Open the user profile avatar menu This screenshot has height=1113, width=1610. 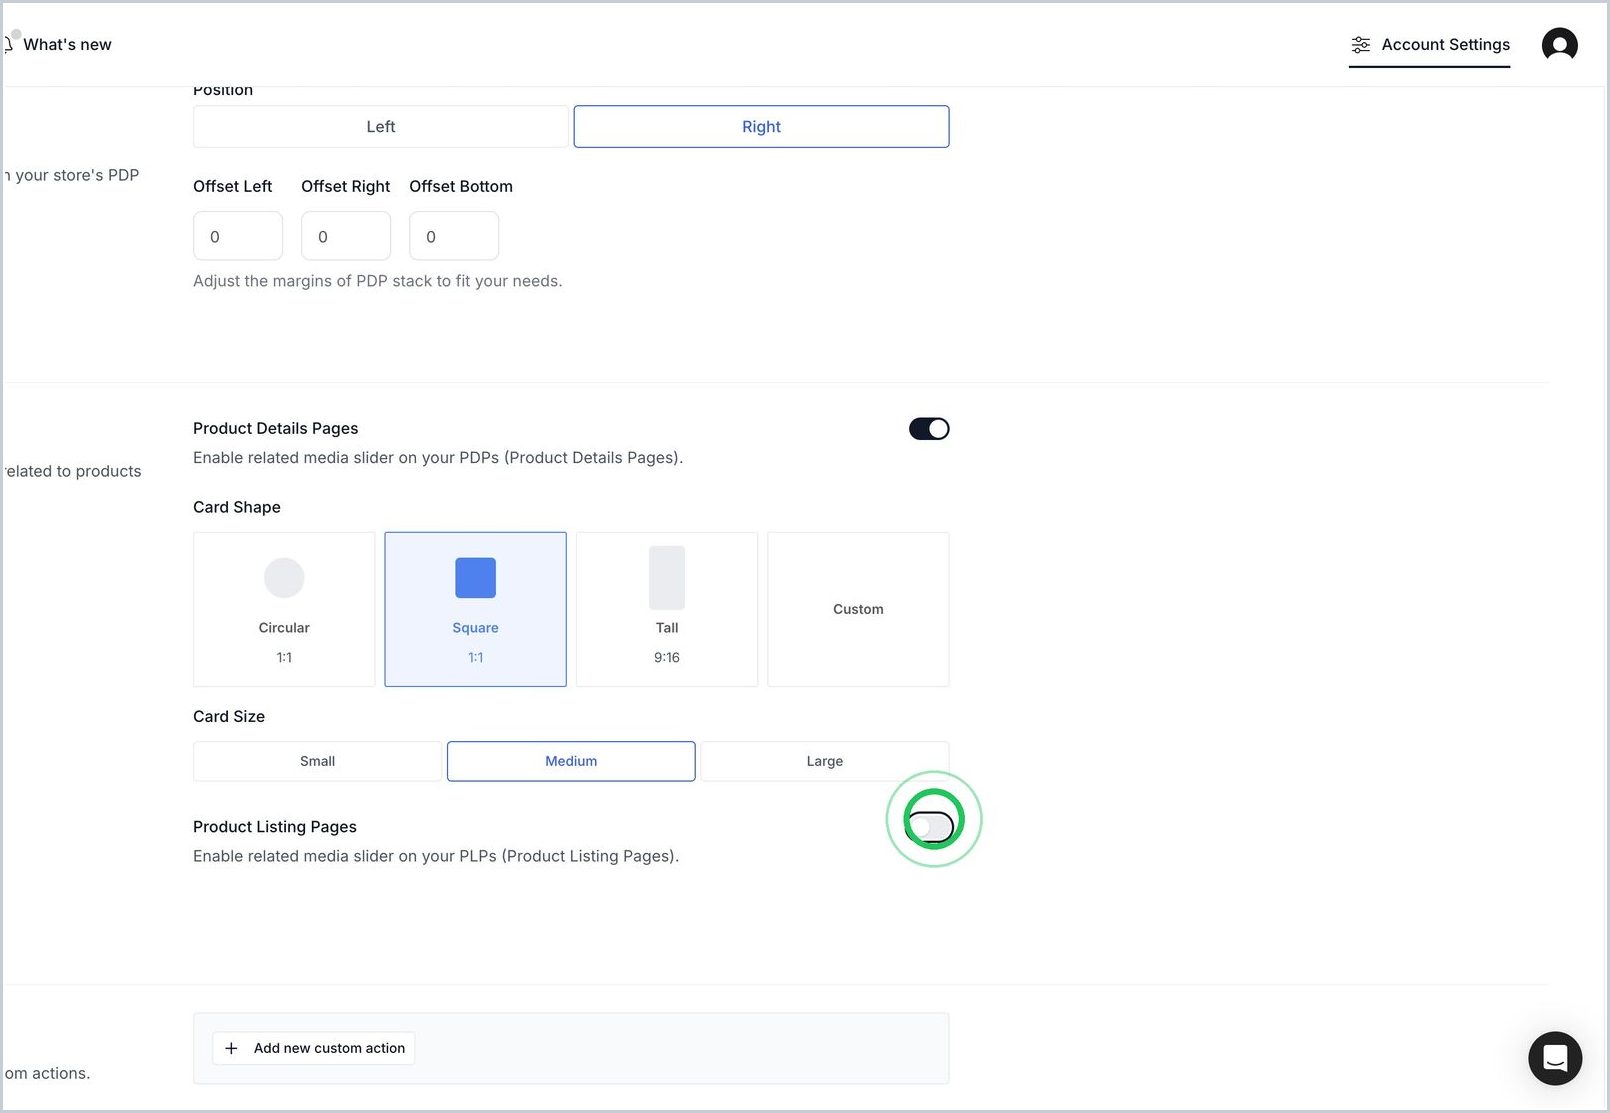coord(1559,45)
